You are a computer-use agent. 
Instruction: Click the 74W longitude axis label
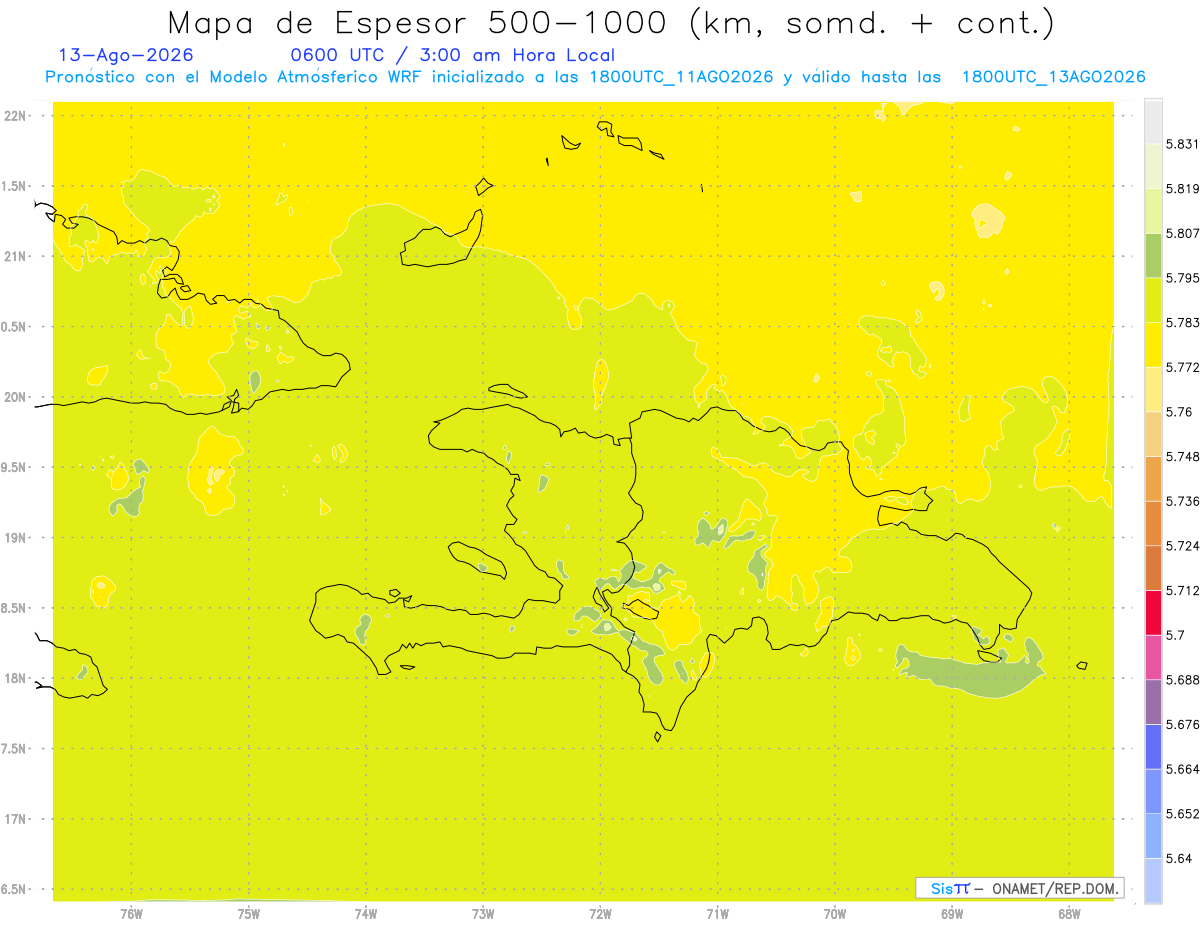(366, 913)
